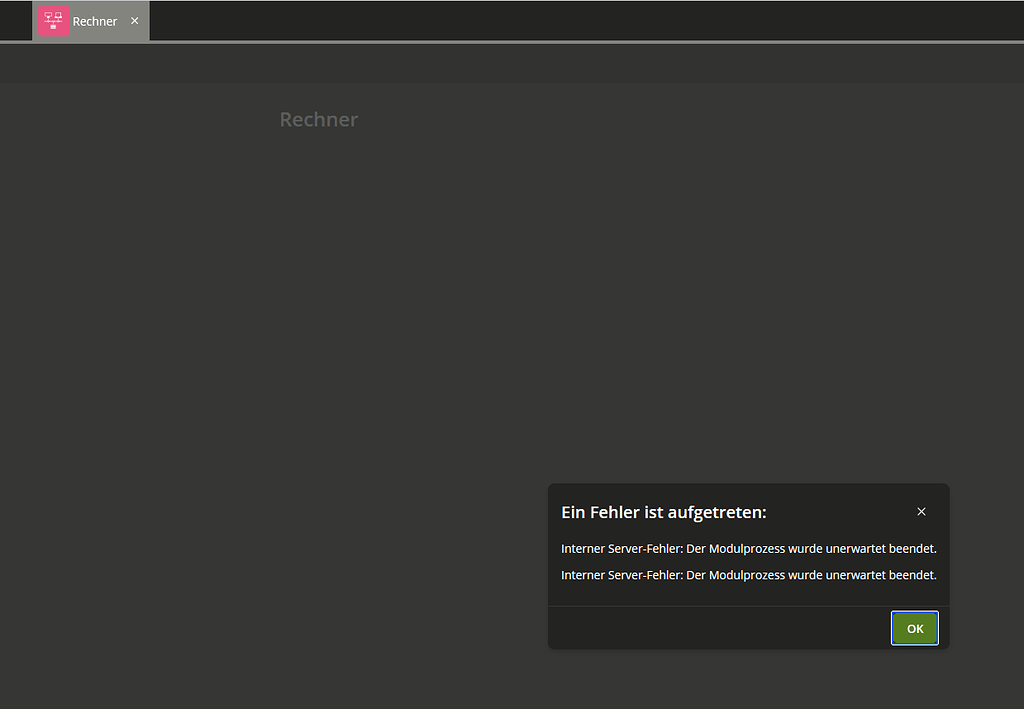This screenshot has height=709, width=1024.
Task: Click the second 'Interner Server-Fehler' message line
Action: [x=749, y=575]
